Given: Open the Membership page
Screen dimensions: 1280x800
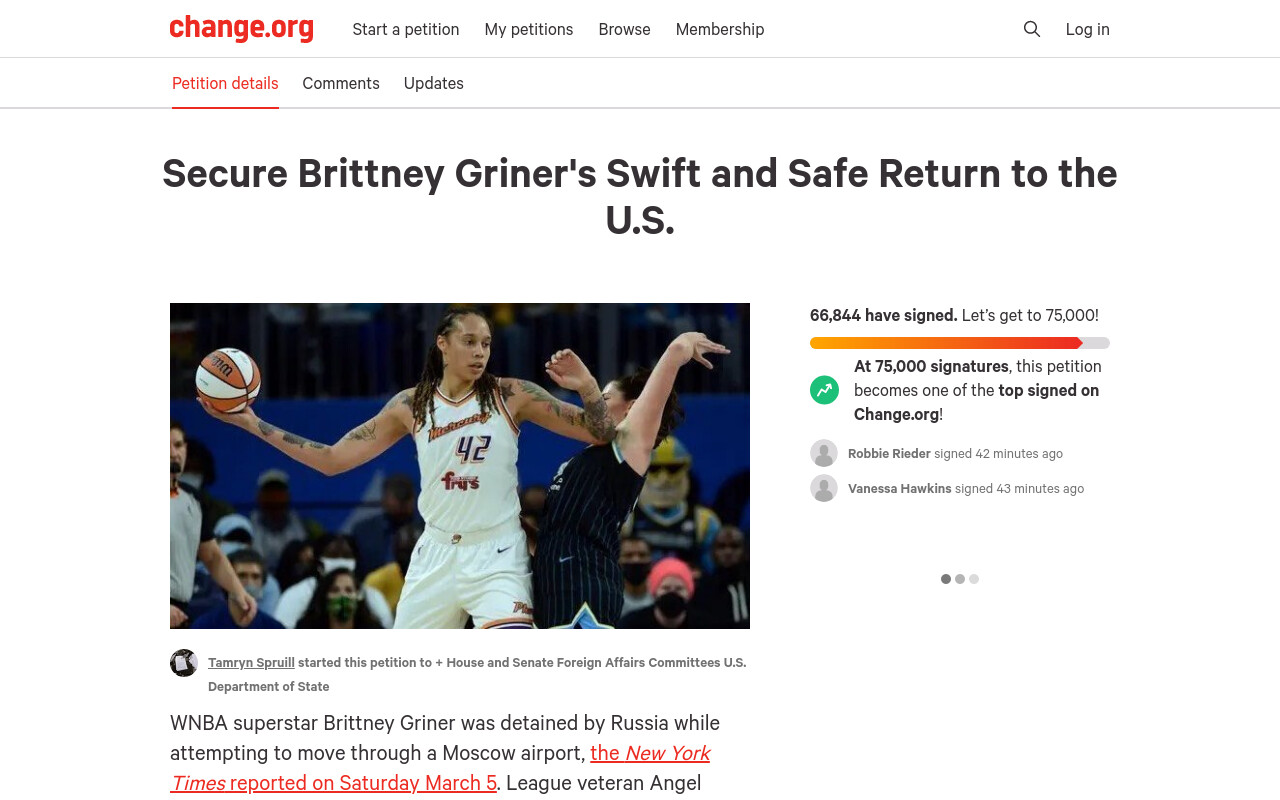Looking at the screenshot, I should click(x=720, y=29).
